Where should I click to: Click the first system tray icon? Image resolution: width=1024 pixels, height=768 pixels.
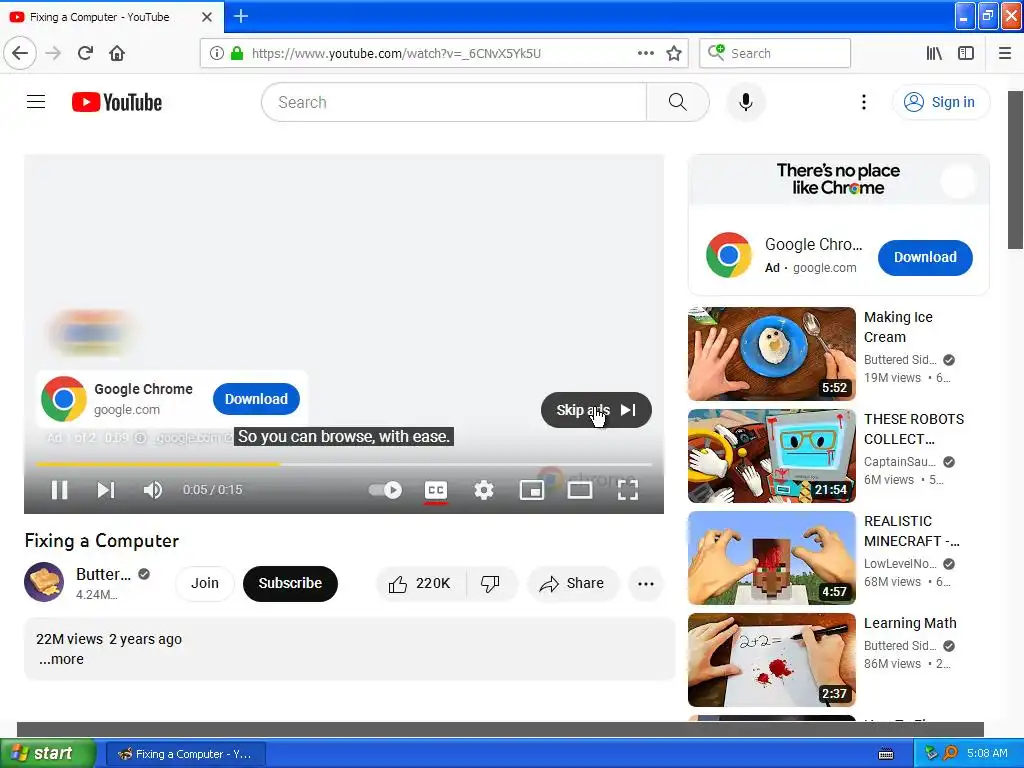(931, 753)
